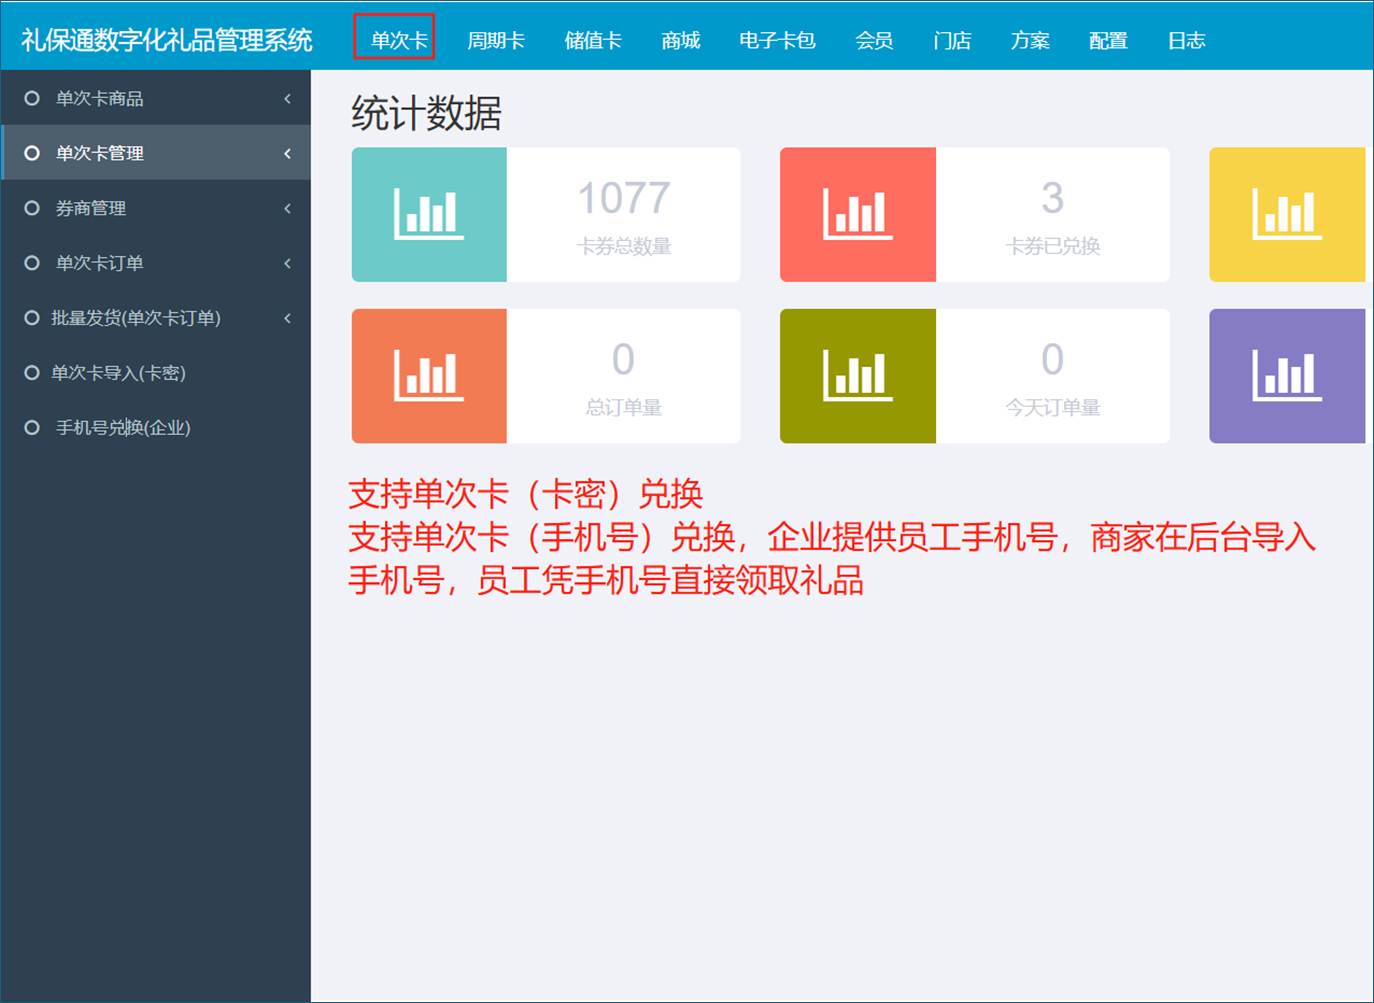
Task: Click the red chart icon for 卡券已兑换
Action: point(857,214)
